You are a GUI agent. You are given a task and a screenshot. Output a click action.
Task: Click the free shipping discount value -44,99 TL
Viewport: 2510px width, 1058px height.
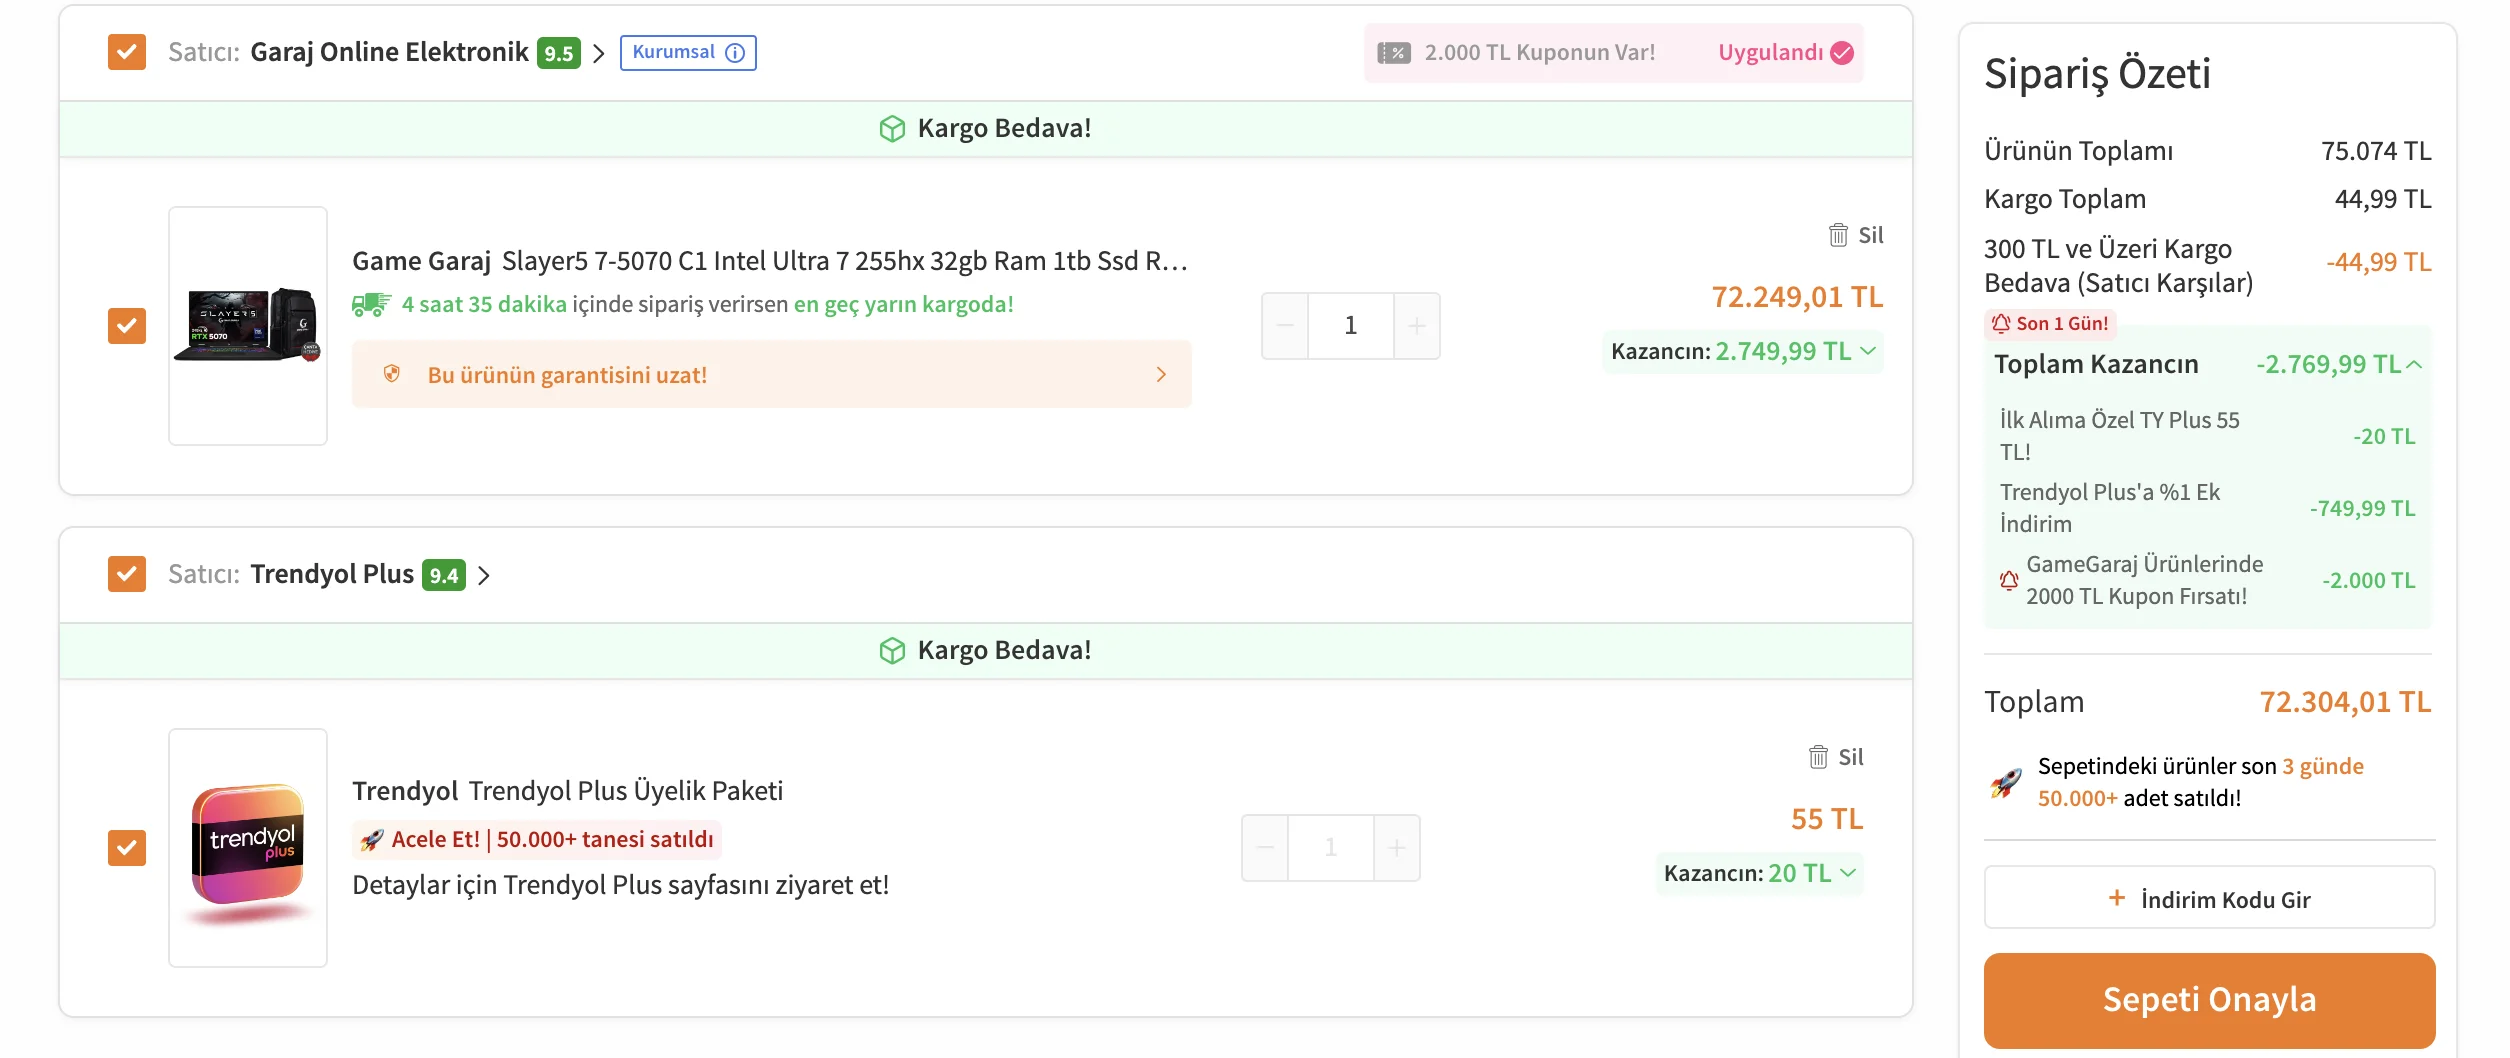[2378, 262]
